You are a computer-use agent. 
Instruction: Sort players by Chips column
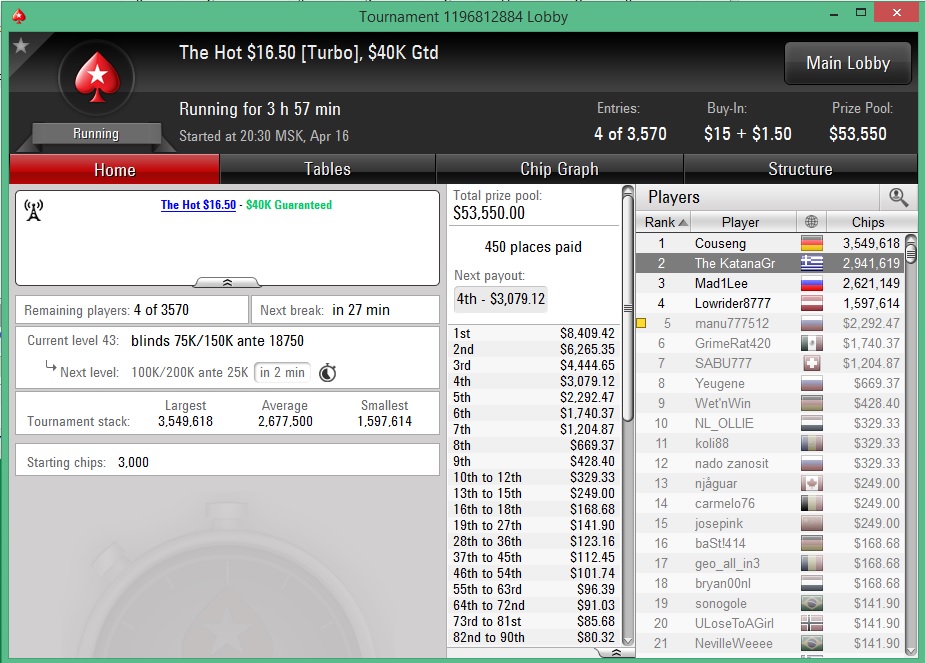pos(867,222)
